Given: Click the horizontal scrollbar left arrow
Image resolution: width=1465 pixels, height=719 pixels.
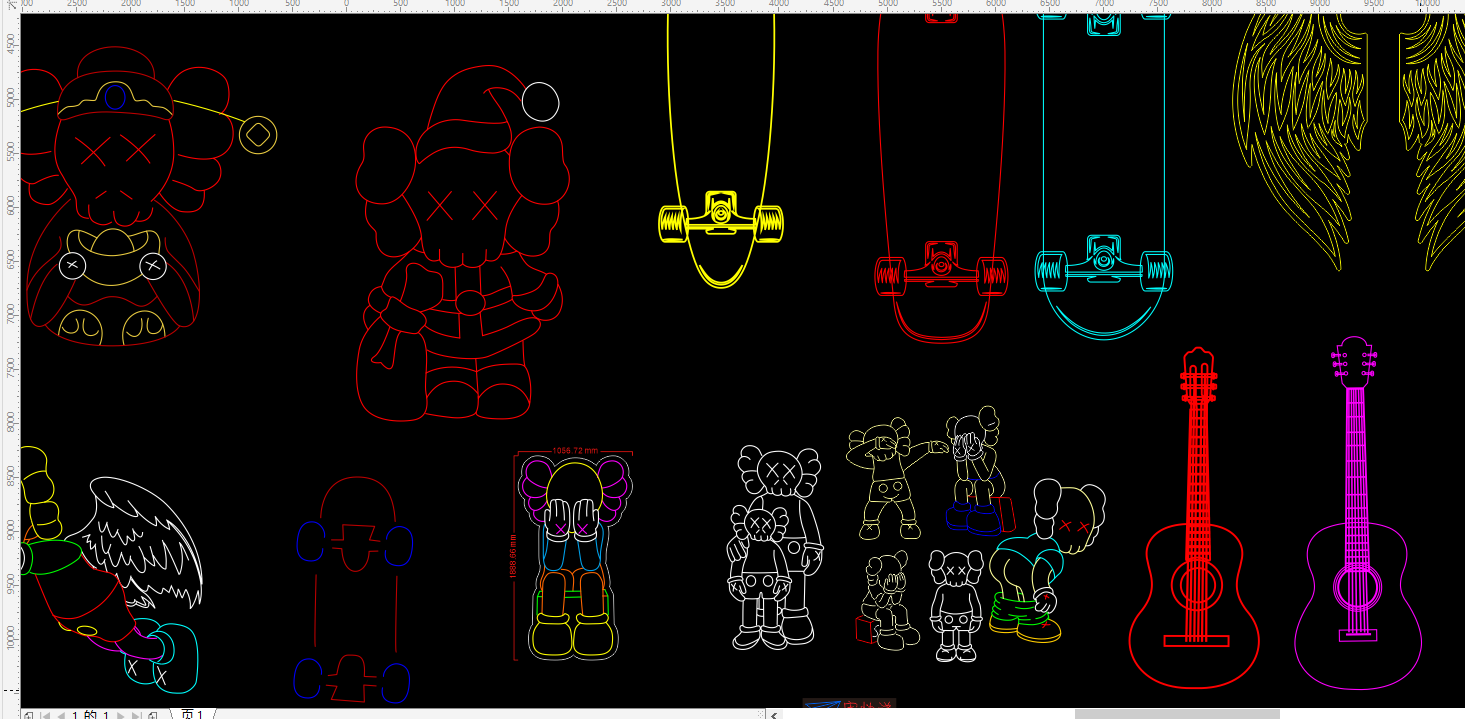Looking at the screenshot, I should tap(775, 714).
